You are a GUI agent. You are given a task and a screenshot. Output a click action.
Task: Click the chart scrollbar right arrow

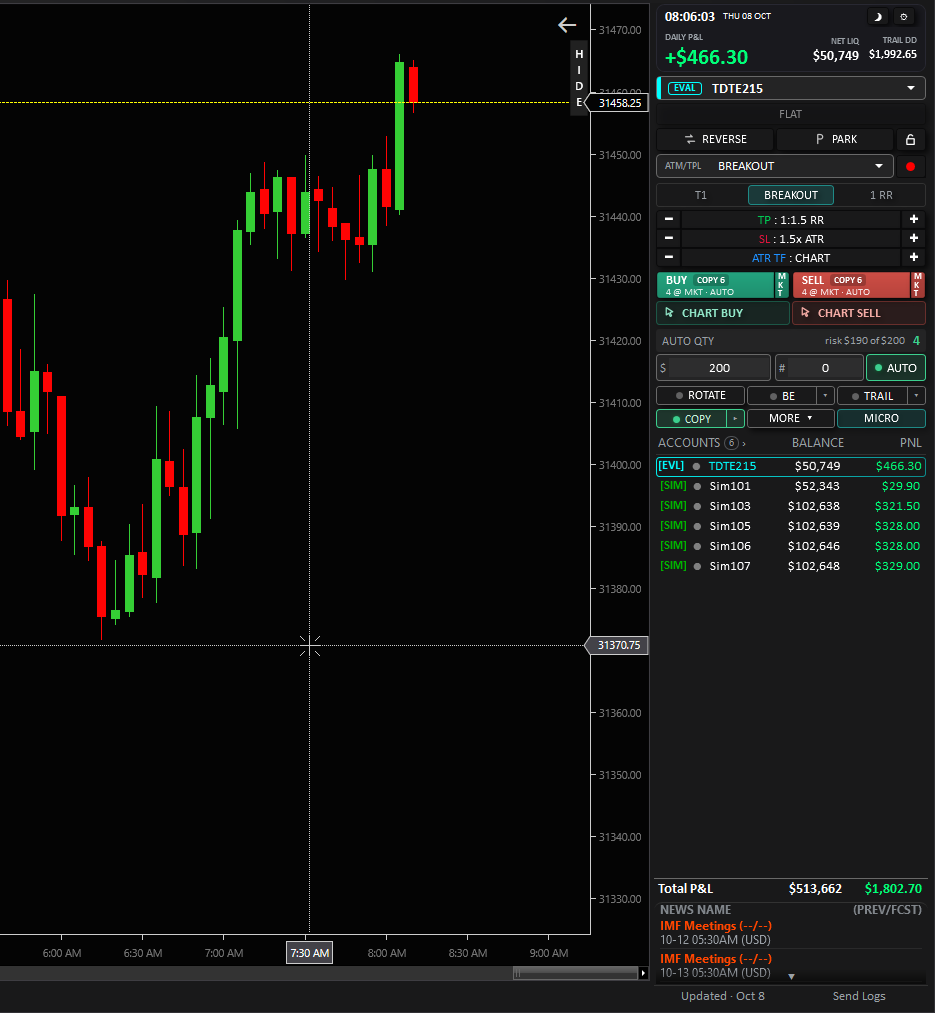(x=642, y=973)
